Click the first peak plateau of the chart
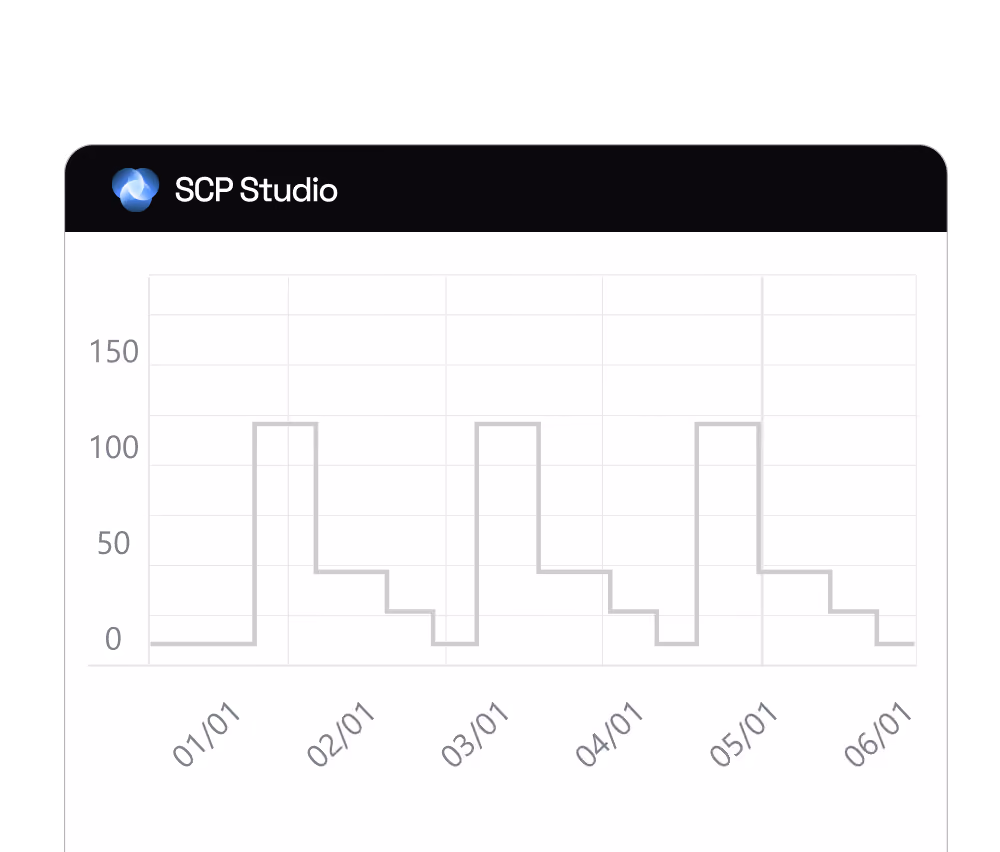Image resolution: width=1000 pixels, height=852 pixels. tap(285, 423)
